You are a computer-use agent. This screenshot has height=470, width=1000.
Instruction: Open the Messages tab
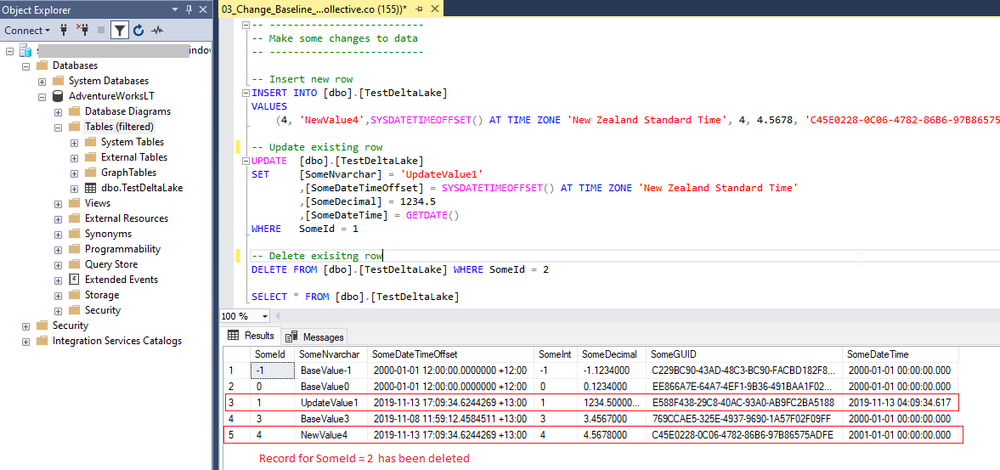[x=315, y=337]
